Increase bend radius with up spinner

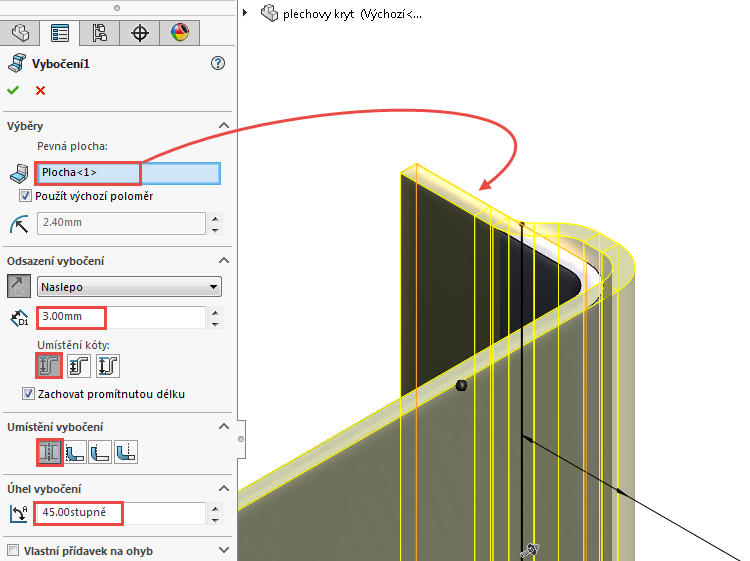(x=216, y=219)
